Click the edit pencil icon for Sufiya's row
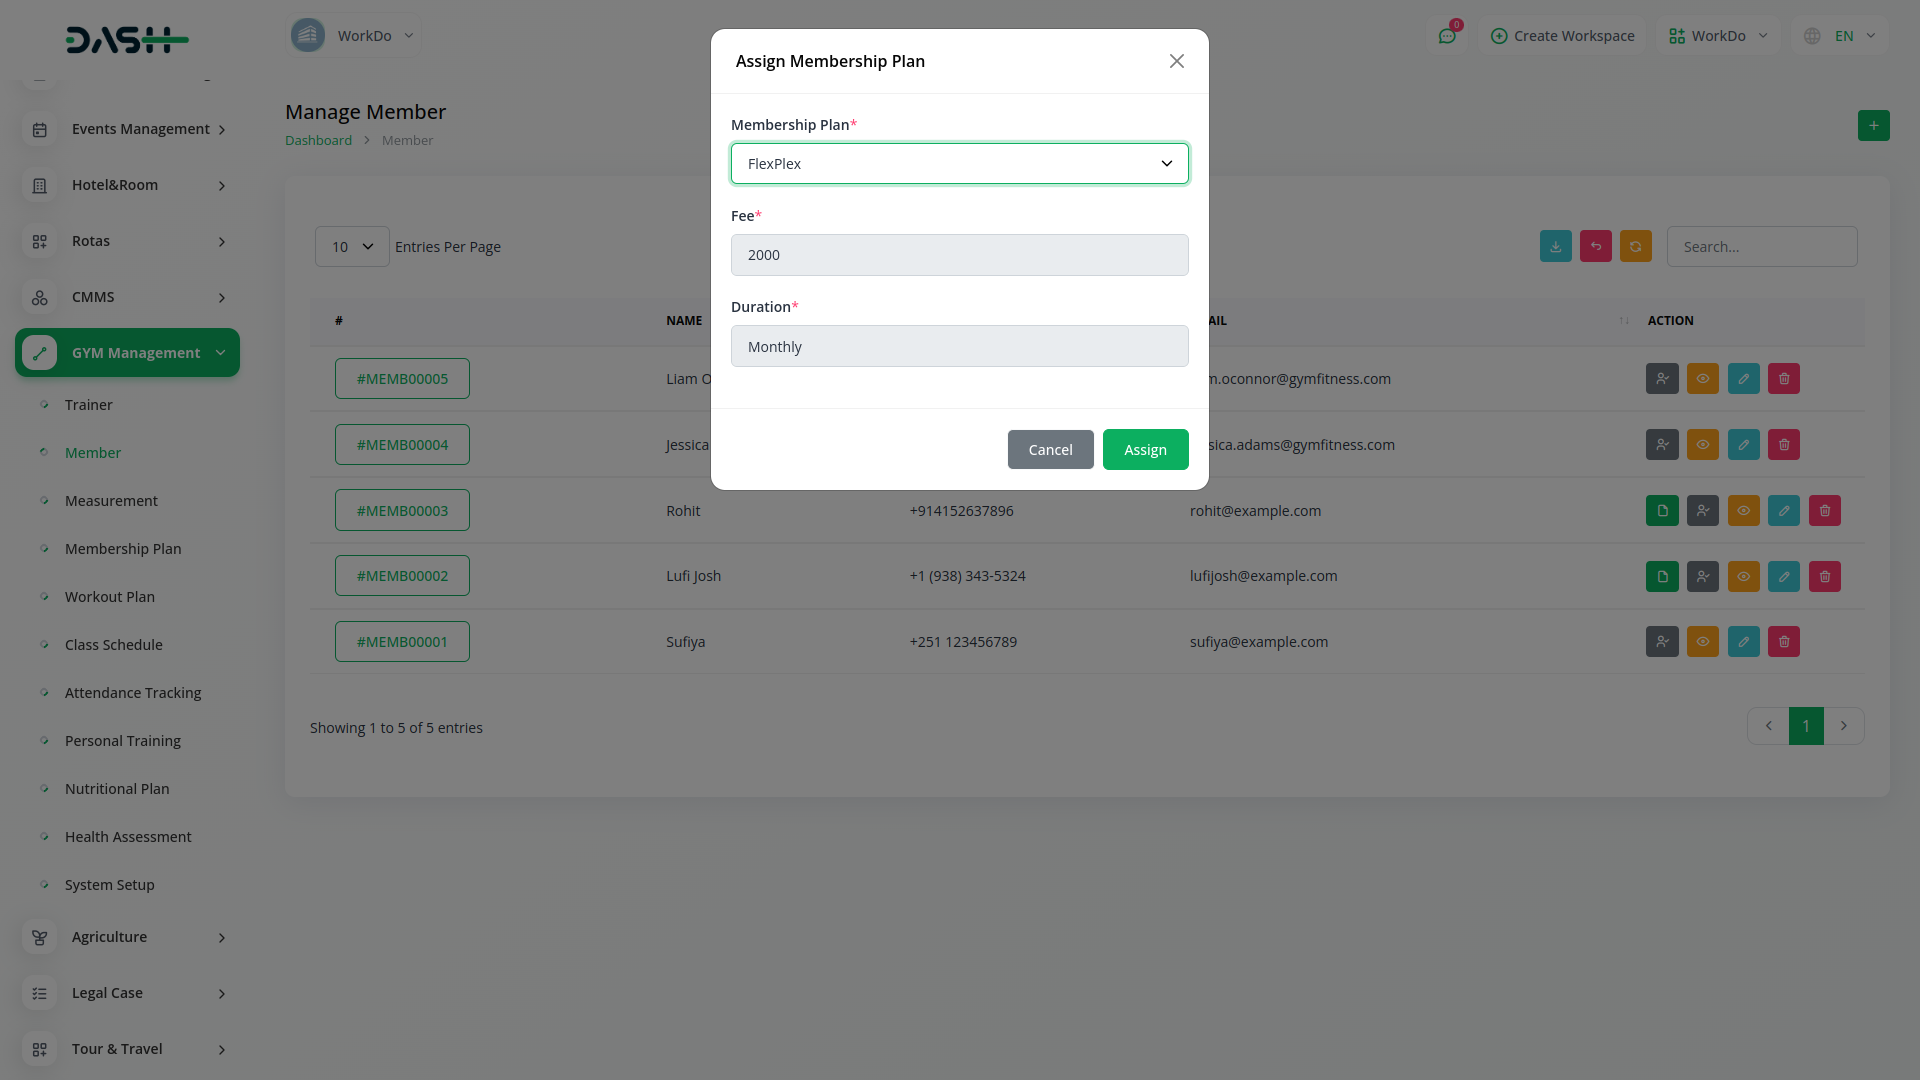This screenshot has height=1080, width=1920. click(1743, 642)
